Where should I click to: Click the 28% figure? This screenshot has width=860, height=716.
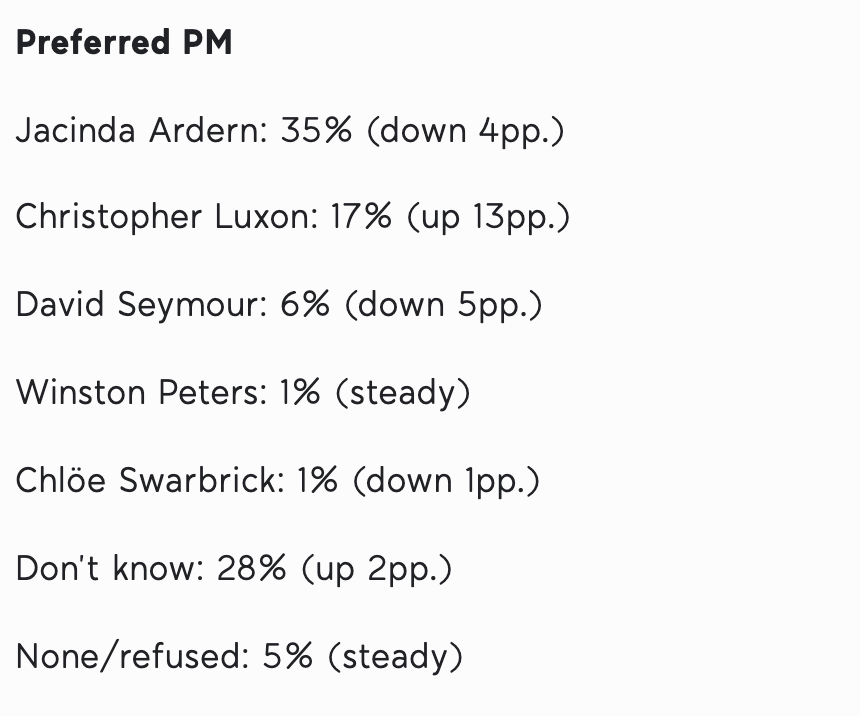(251, 568)
